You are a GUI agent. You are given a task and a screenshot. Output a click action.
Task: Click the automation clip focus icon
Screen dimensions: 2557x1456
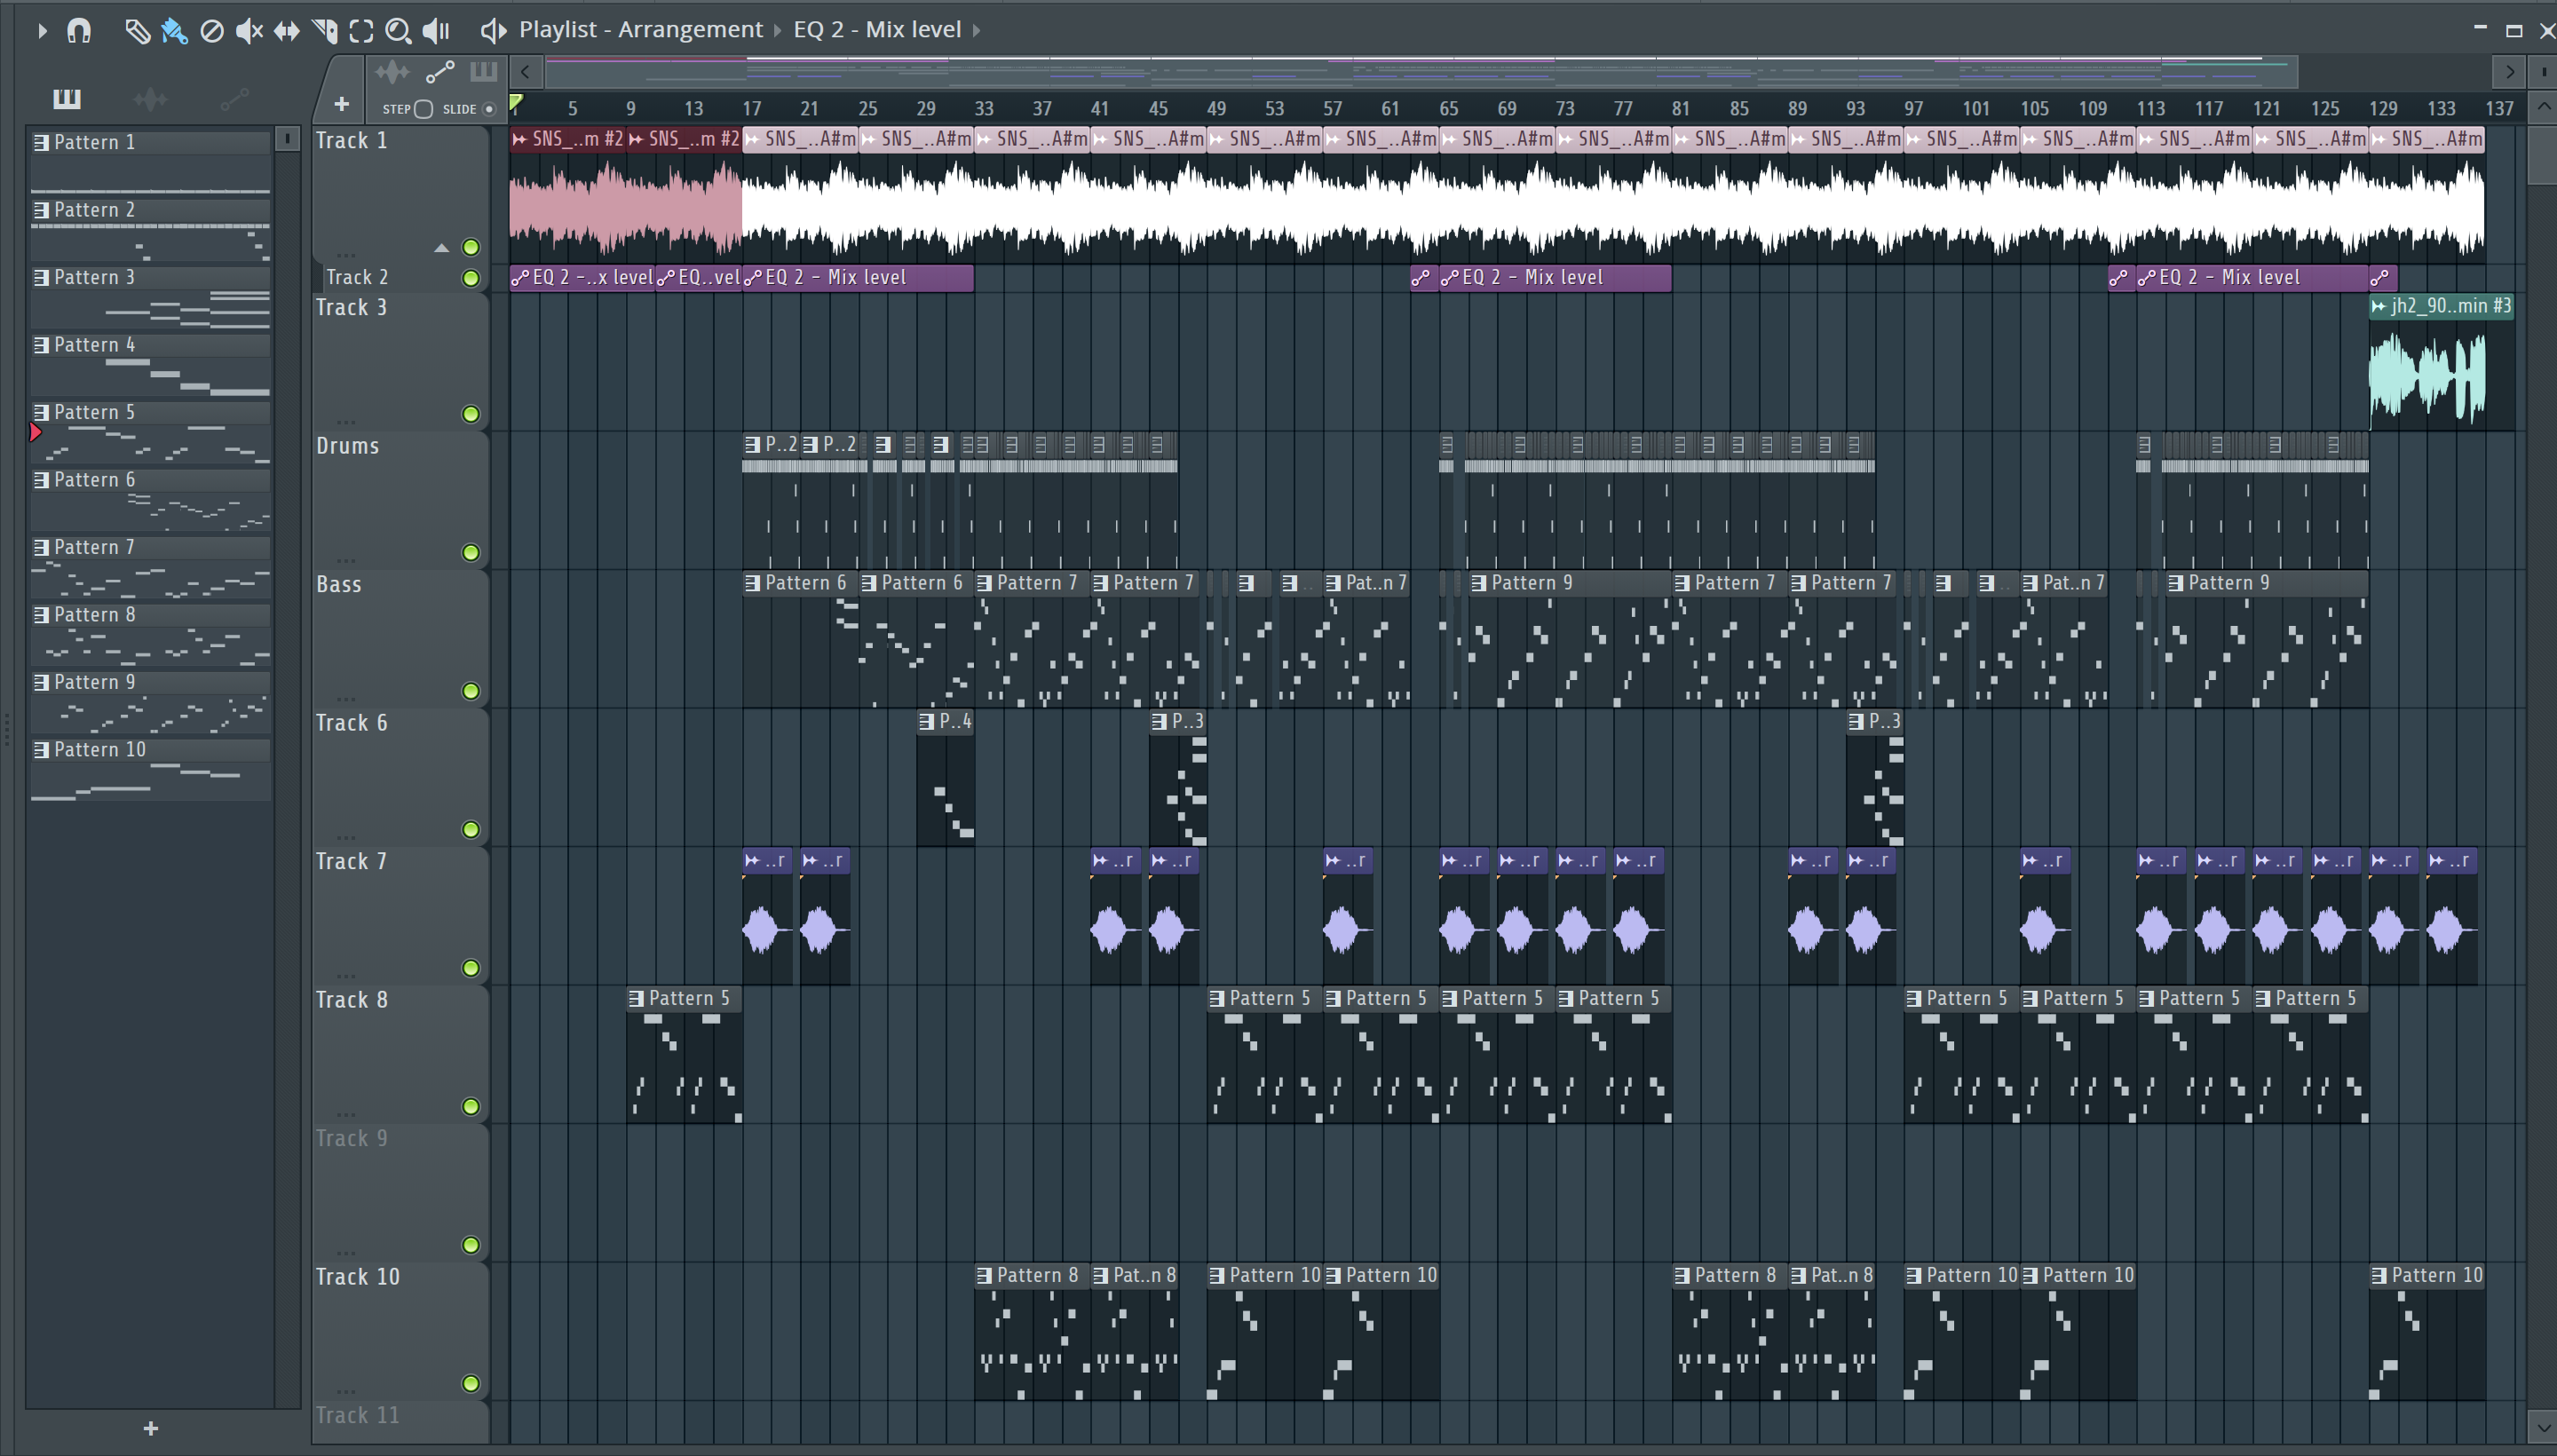click(x=440, y=71)
